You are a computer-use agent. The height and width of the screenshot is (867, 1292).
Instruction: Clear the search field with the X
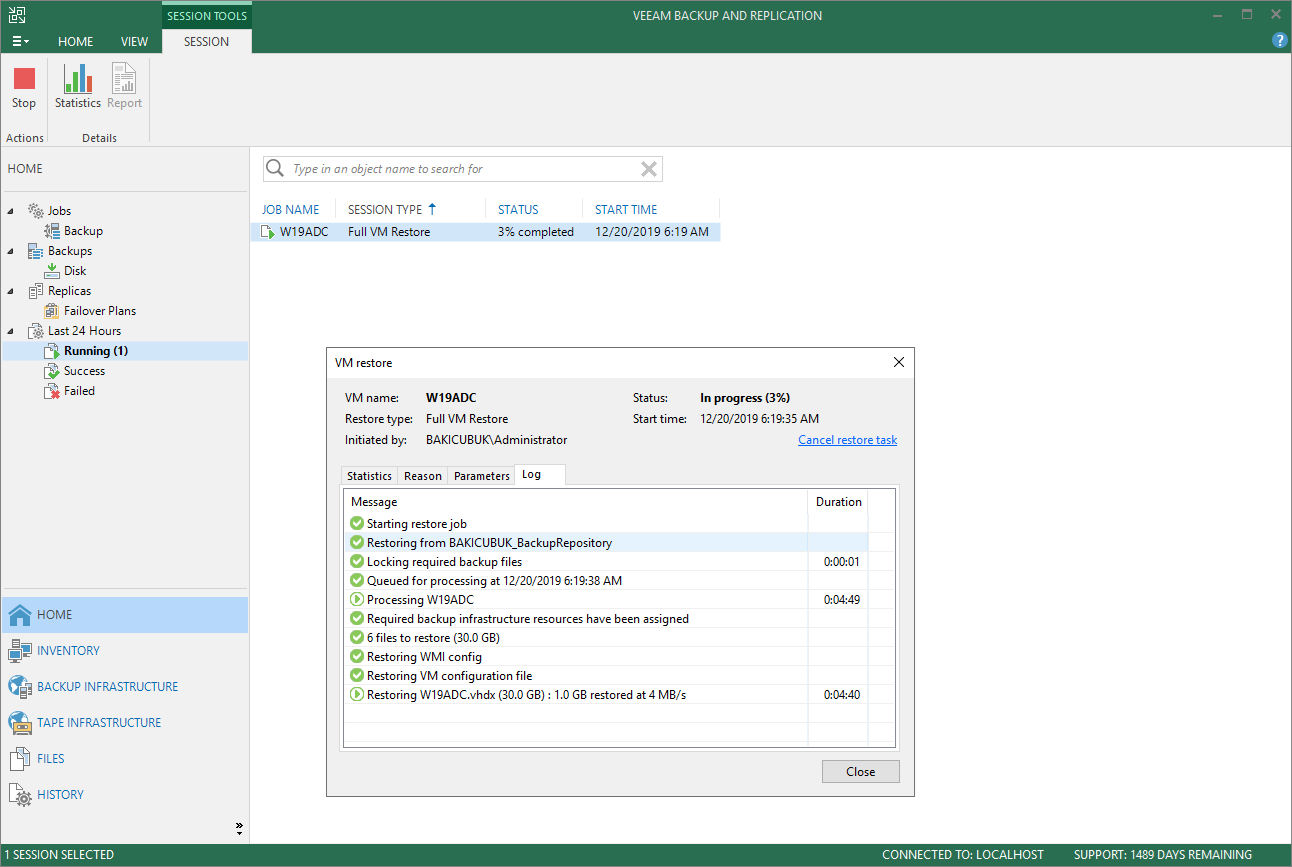[649, 169]
